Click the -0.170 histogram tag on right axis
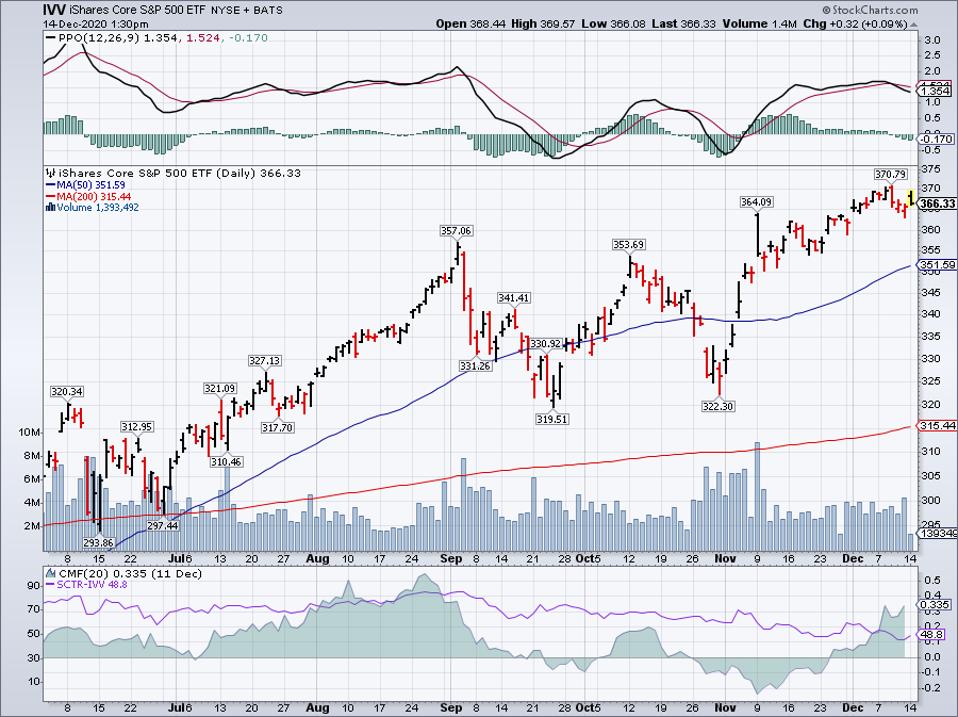This screenshot has width=958, height=717. (x=935, y=139)
